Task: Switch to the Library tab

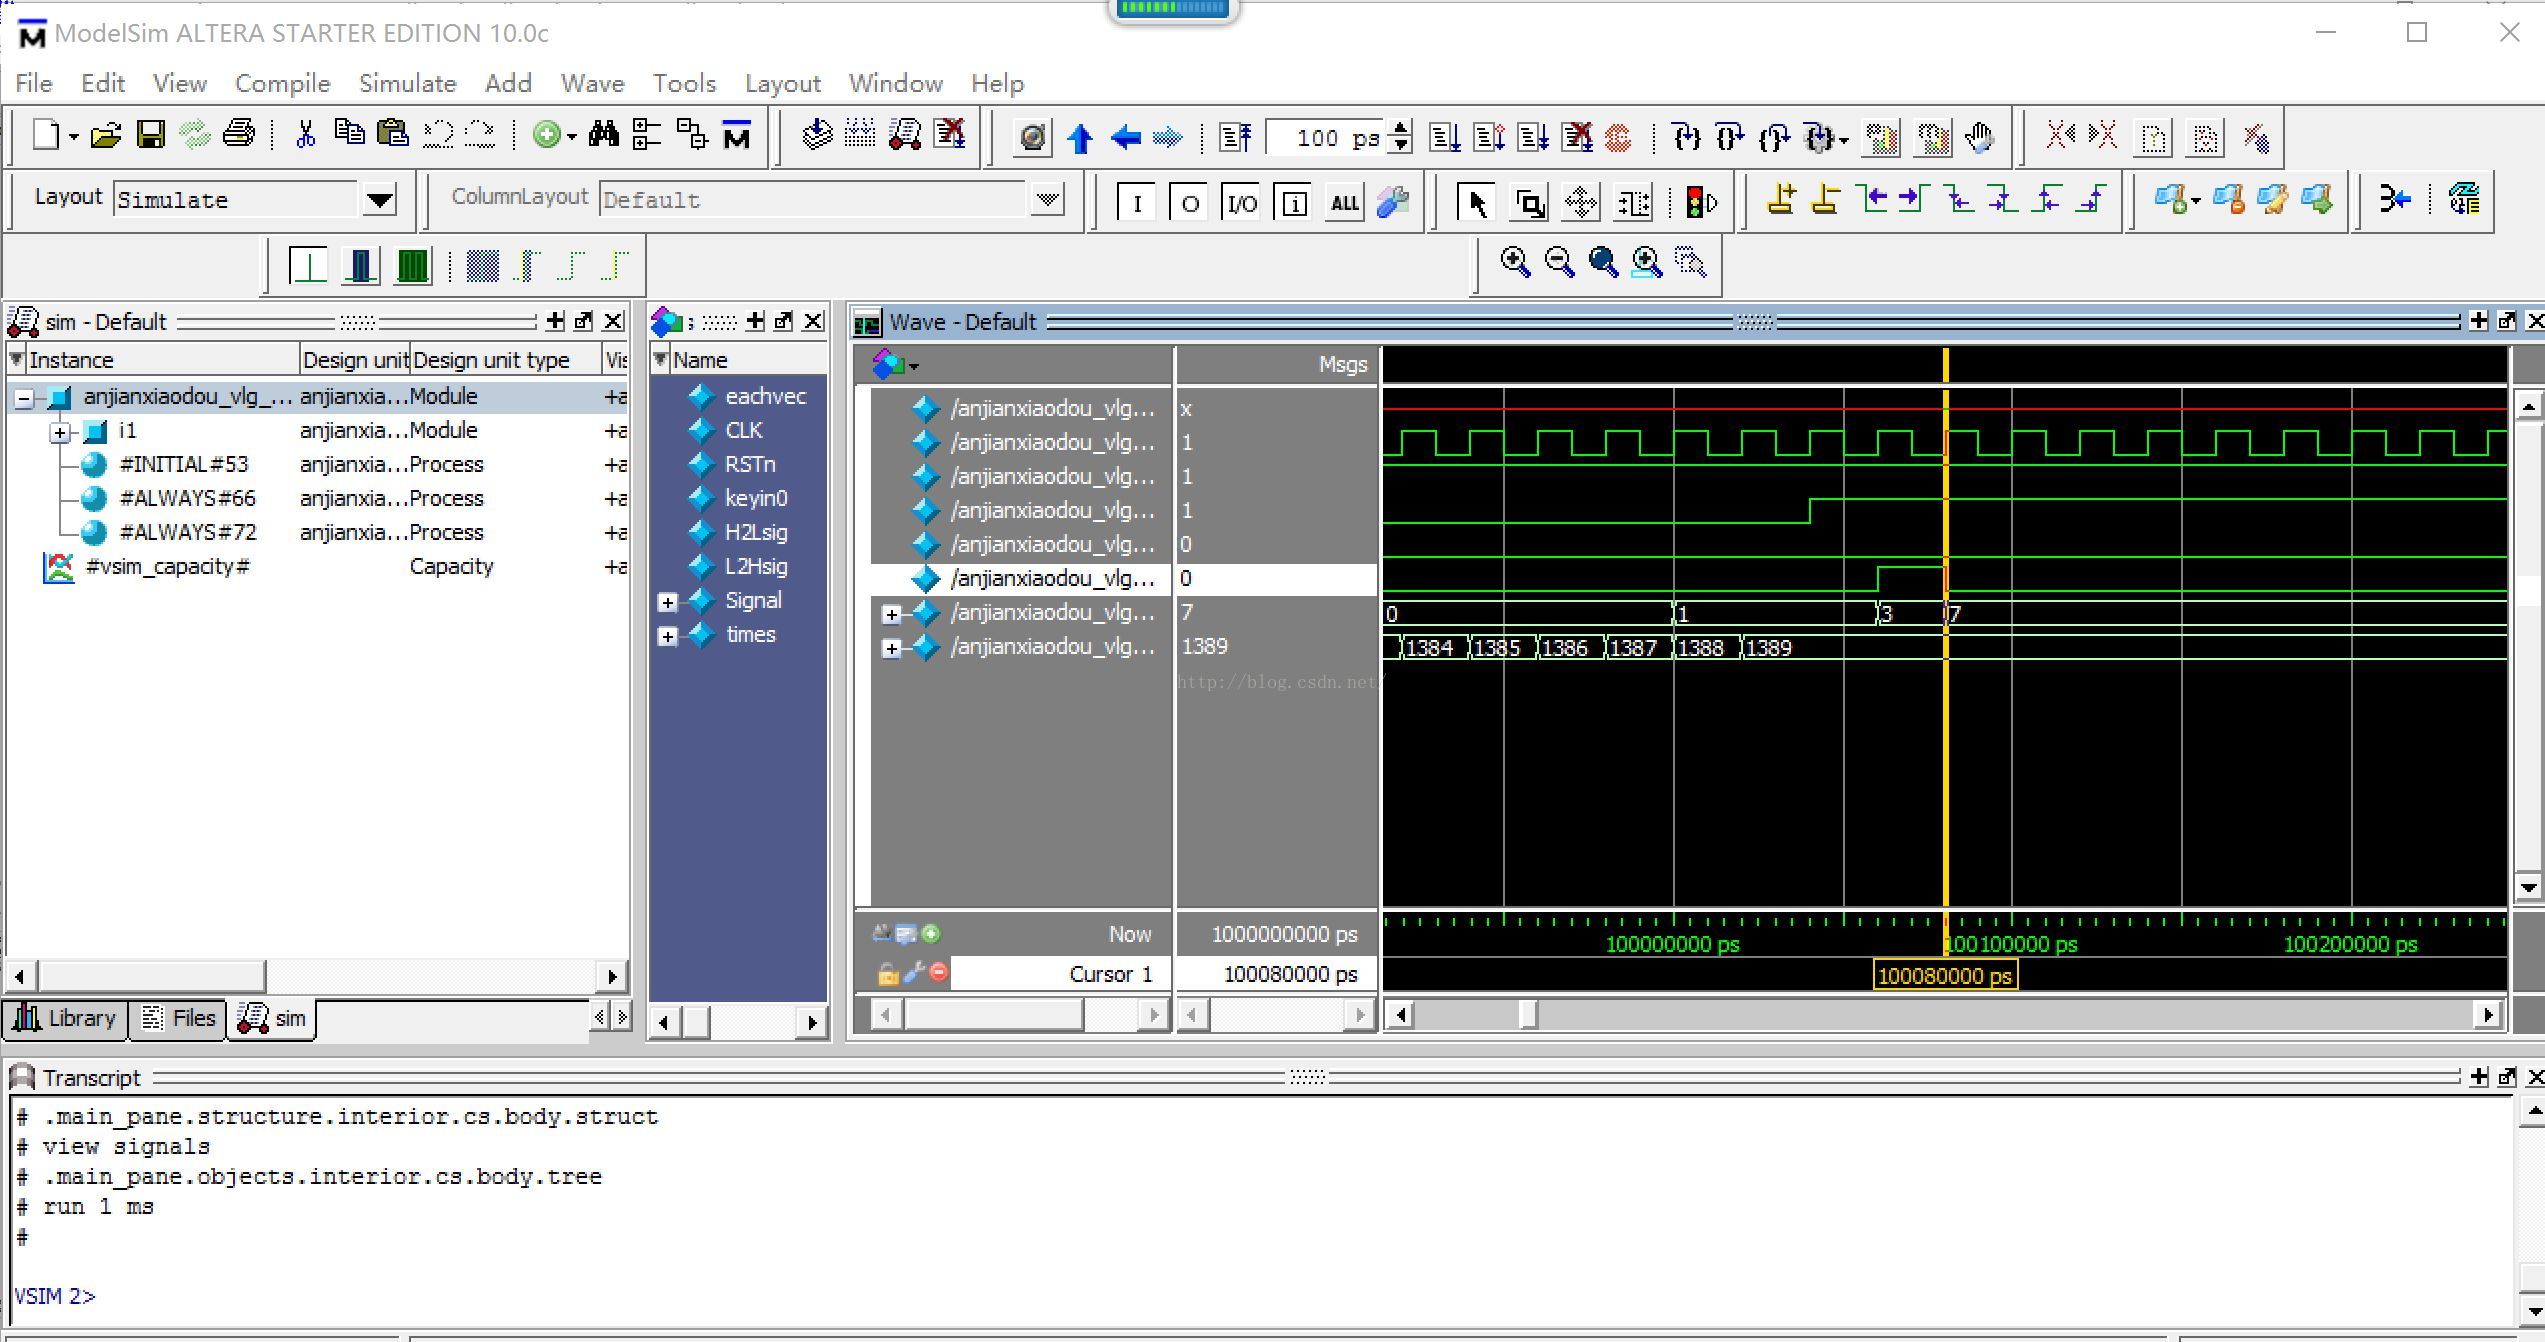Action: coord(65,1018)
